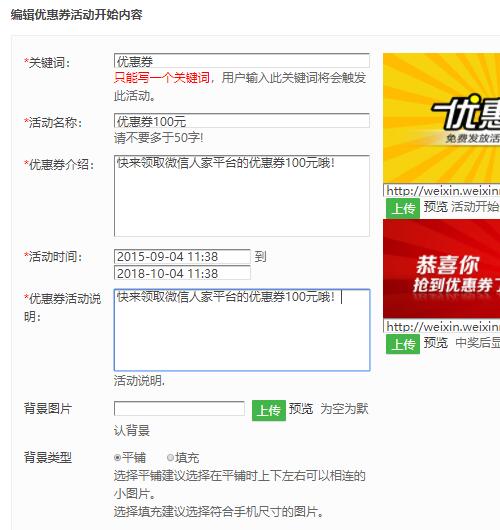Screen dimensions: 500x530
Task: Click URL field below the yellow banner
Action: tap(442, 191)
